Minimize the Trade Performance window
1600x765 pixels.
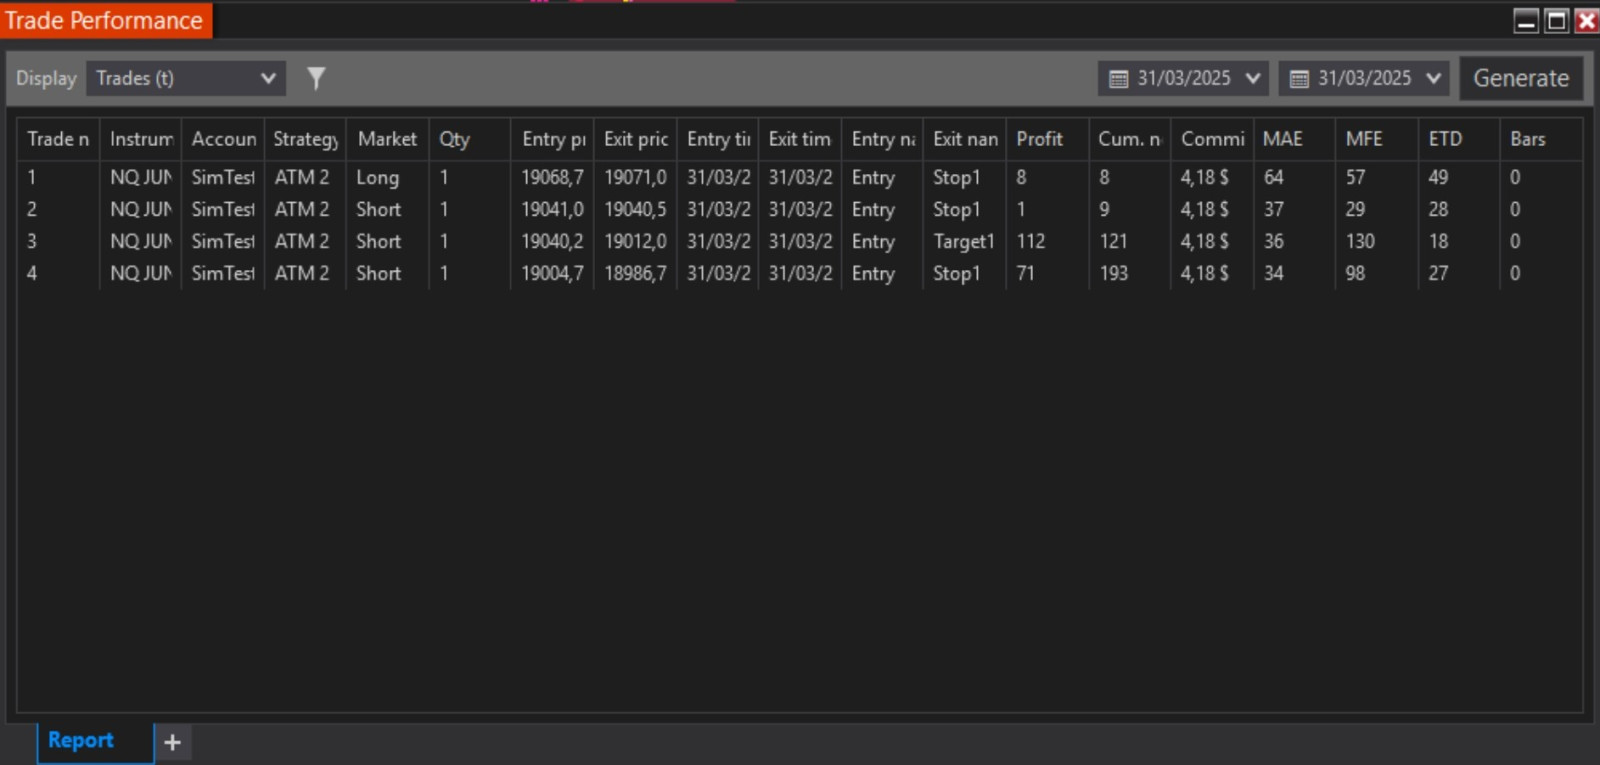[1526, 20]
